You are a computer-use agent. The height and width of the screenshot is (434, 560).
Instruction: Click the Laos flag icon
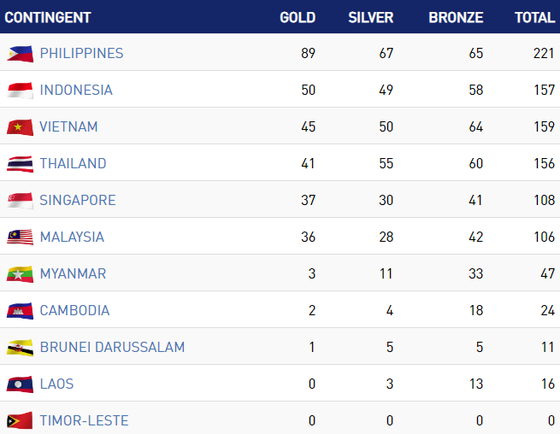click(x=20, y=384)
